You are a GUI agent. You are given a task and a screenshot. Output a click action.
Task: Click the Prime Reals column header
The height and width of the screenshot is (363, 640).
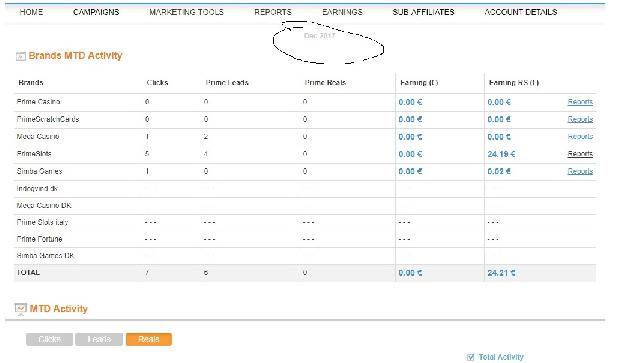coord(325,82)
